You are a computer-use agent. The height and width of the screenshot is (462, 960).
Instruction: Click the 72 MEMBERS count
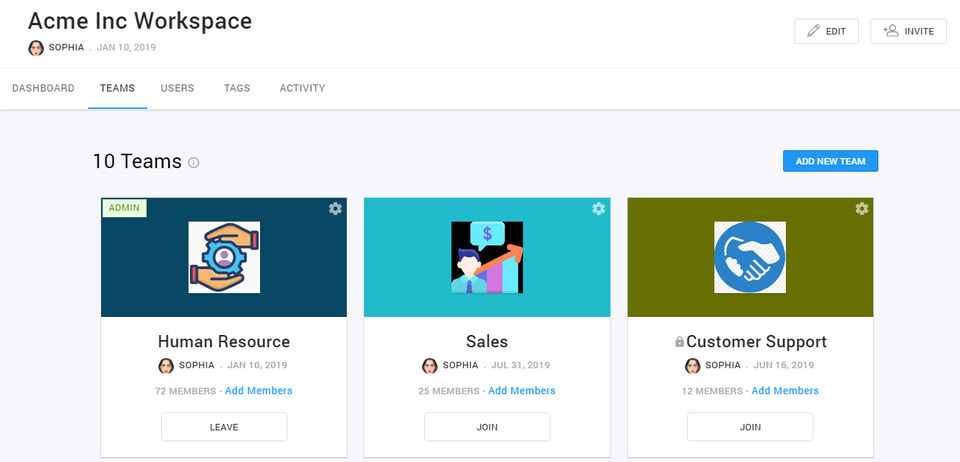186,390
